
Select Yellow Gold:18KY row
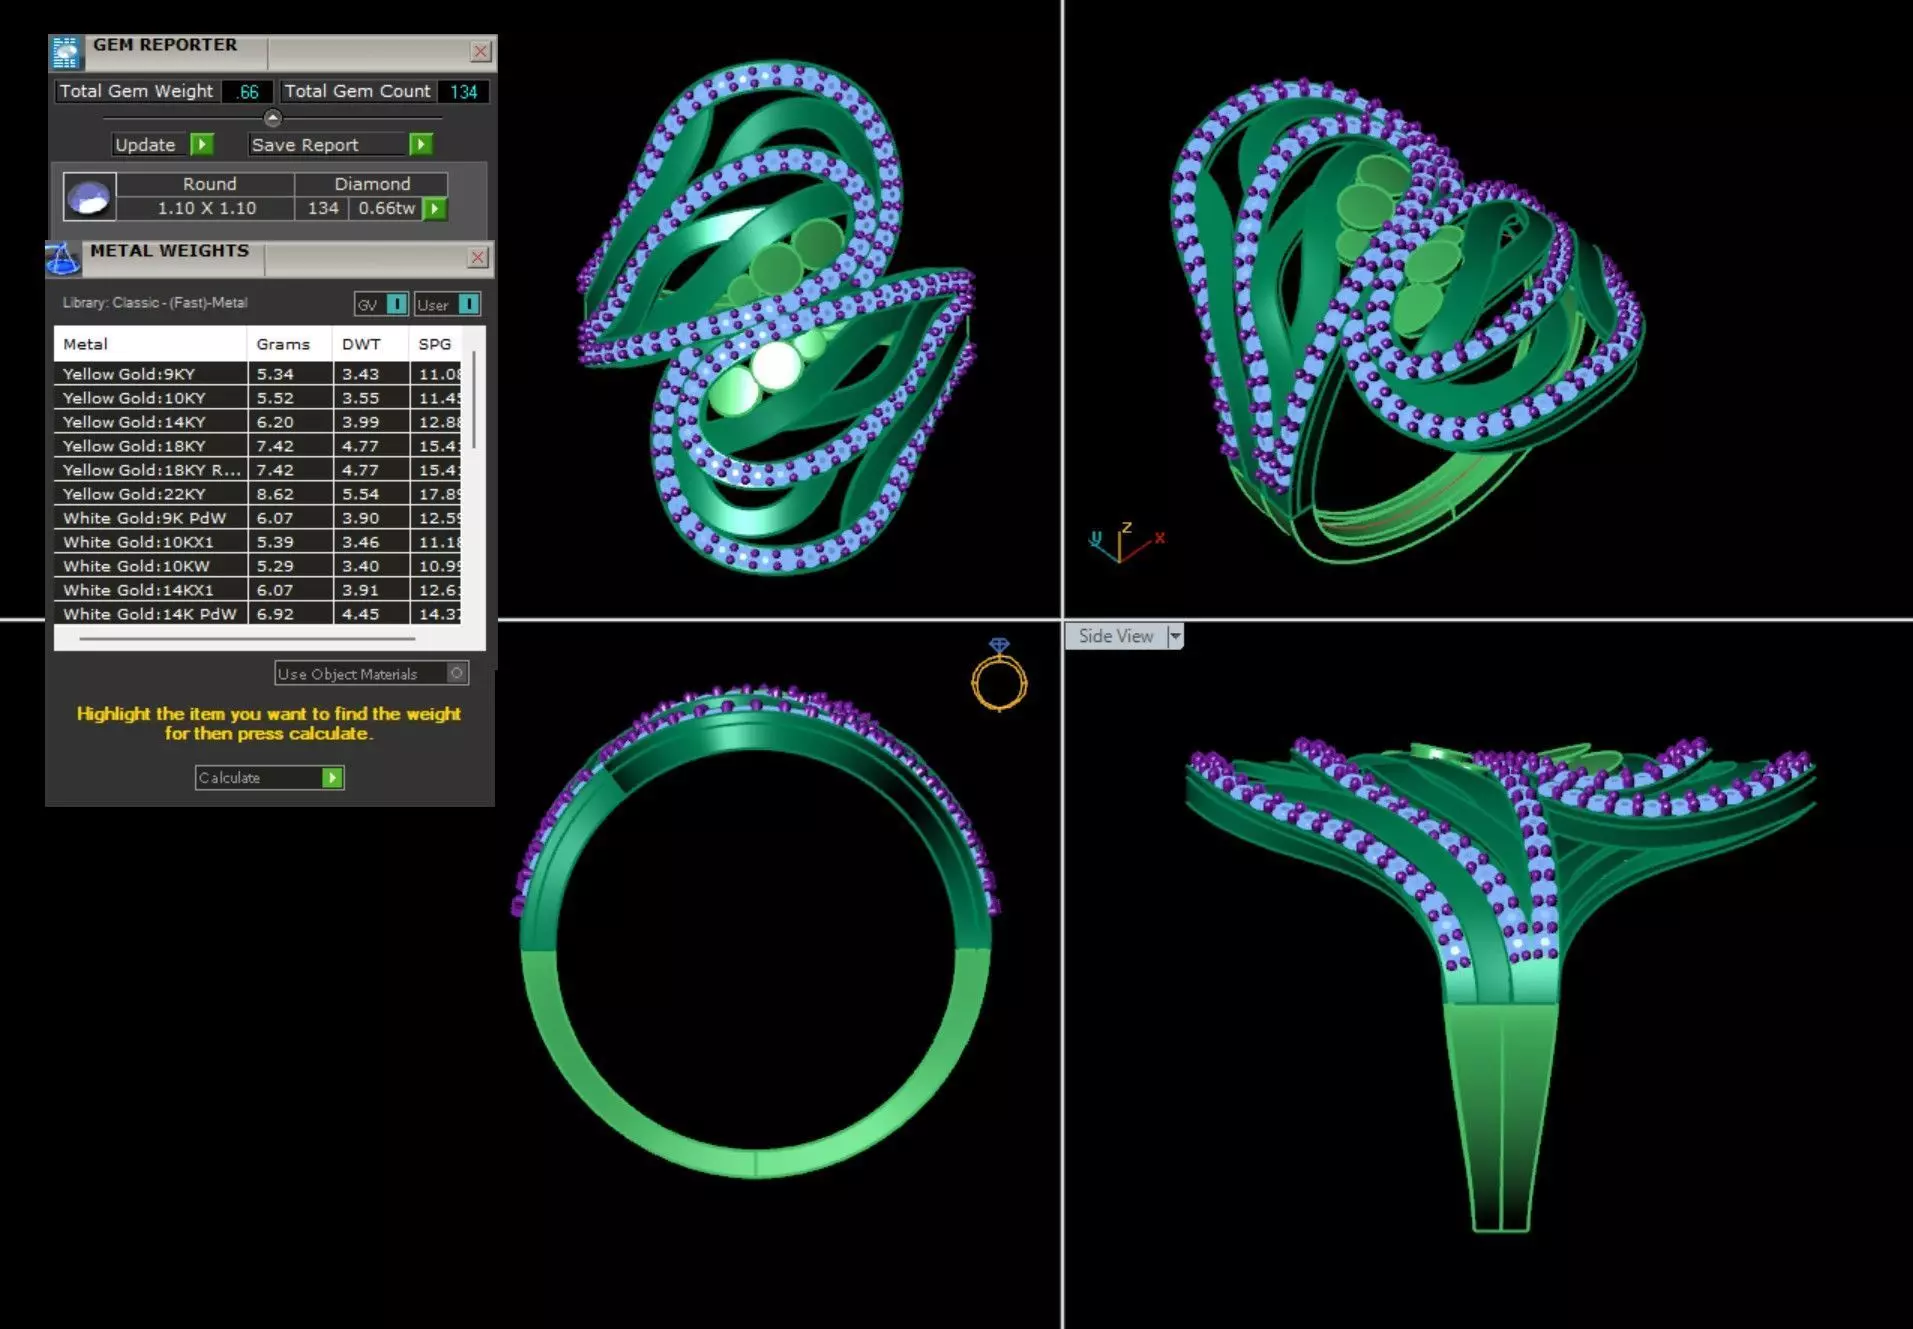tap(258, 446)
